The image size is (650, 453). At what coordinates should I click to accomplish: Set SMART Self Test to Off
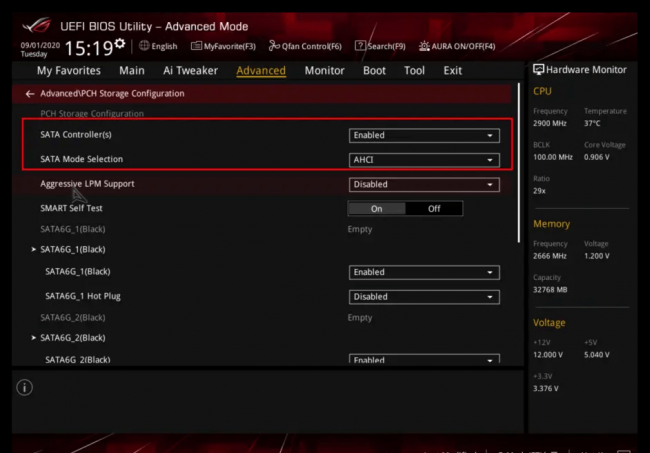point(434,208)
